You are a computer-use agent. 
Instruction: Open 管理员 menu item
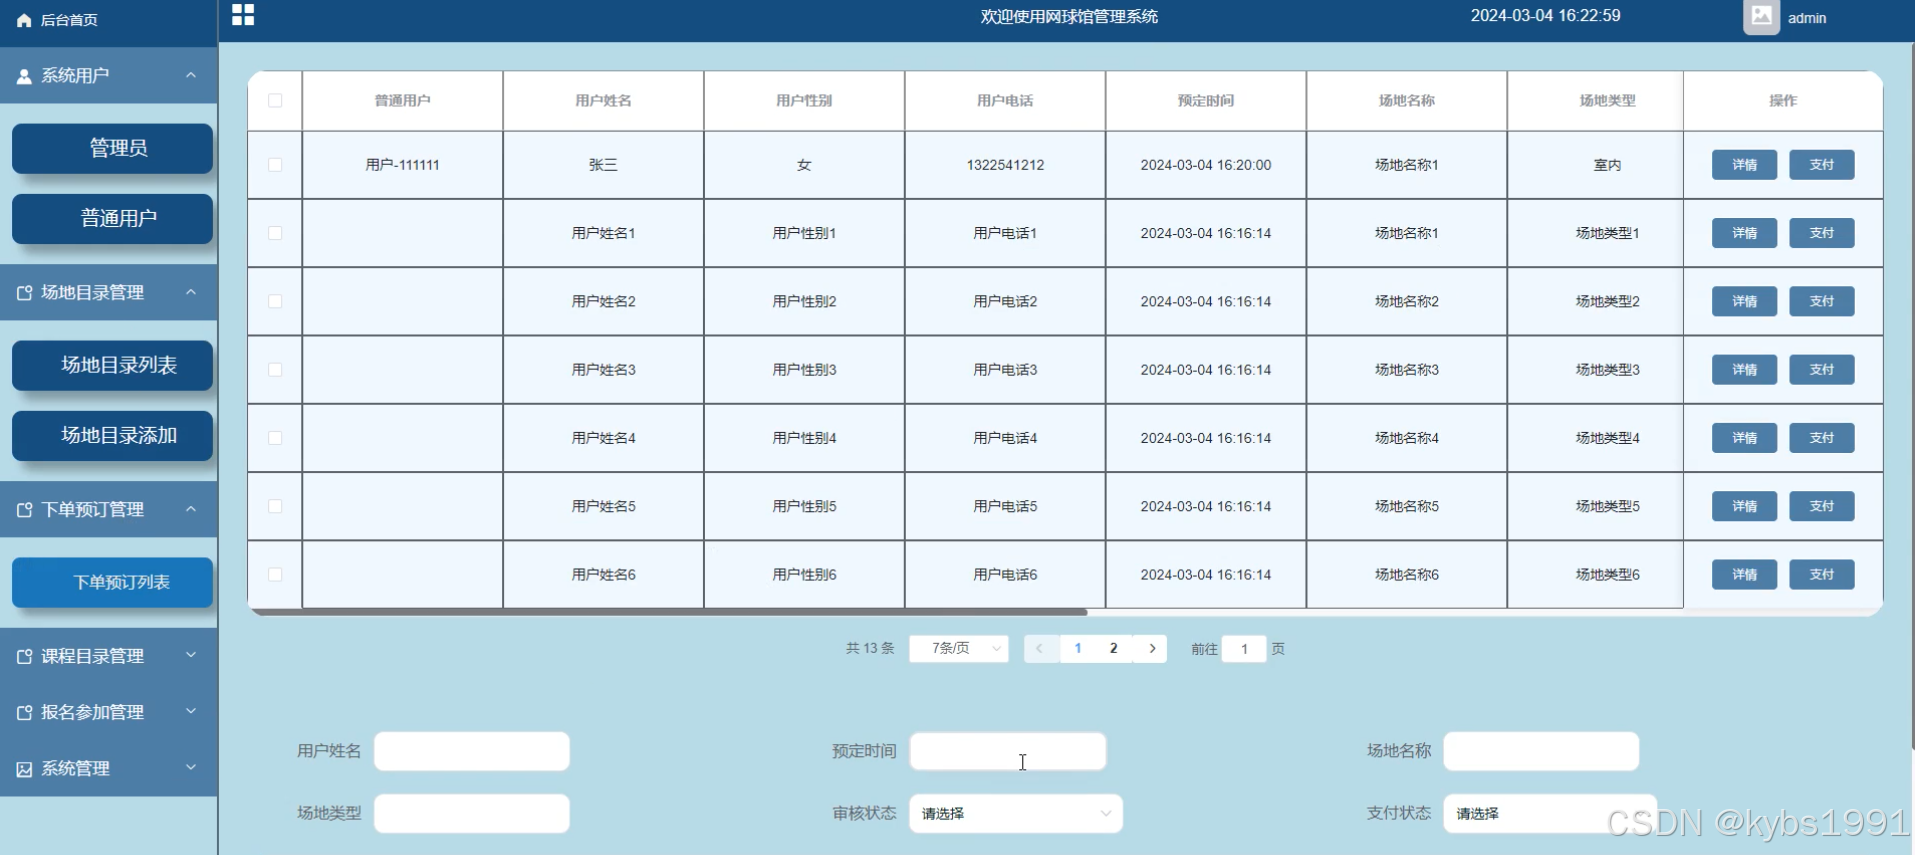[112, 149]
